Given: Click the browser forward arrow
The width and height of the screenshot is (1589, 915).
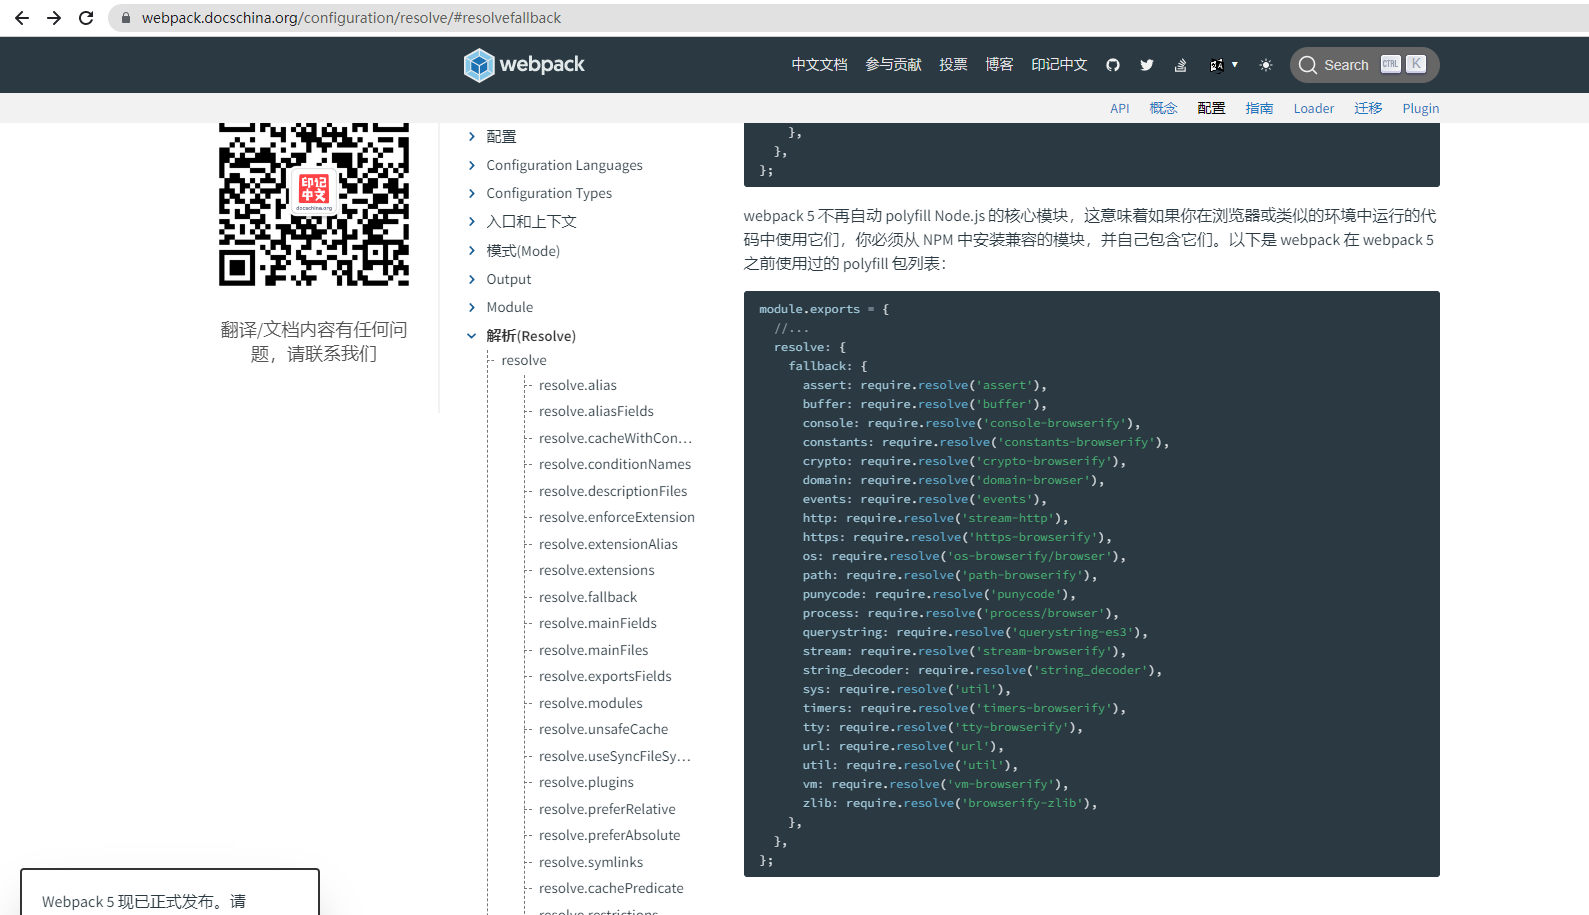Looking at the screenshot, I should pos(54,18).
